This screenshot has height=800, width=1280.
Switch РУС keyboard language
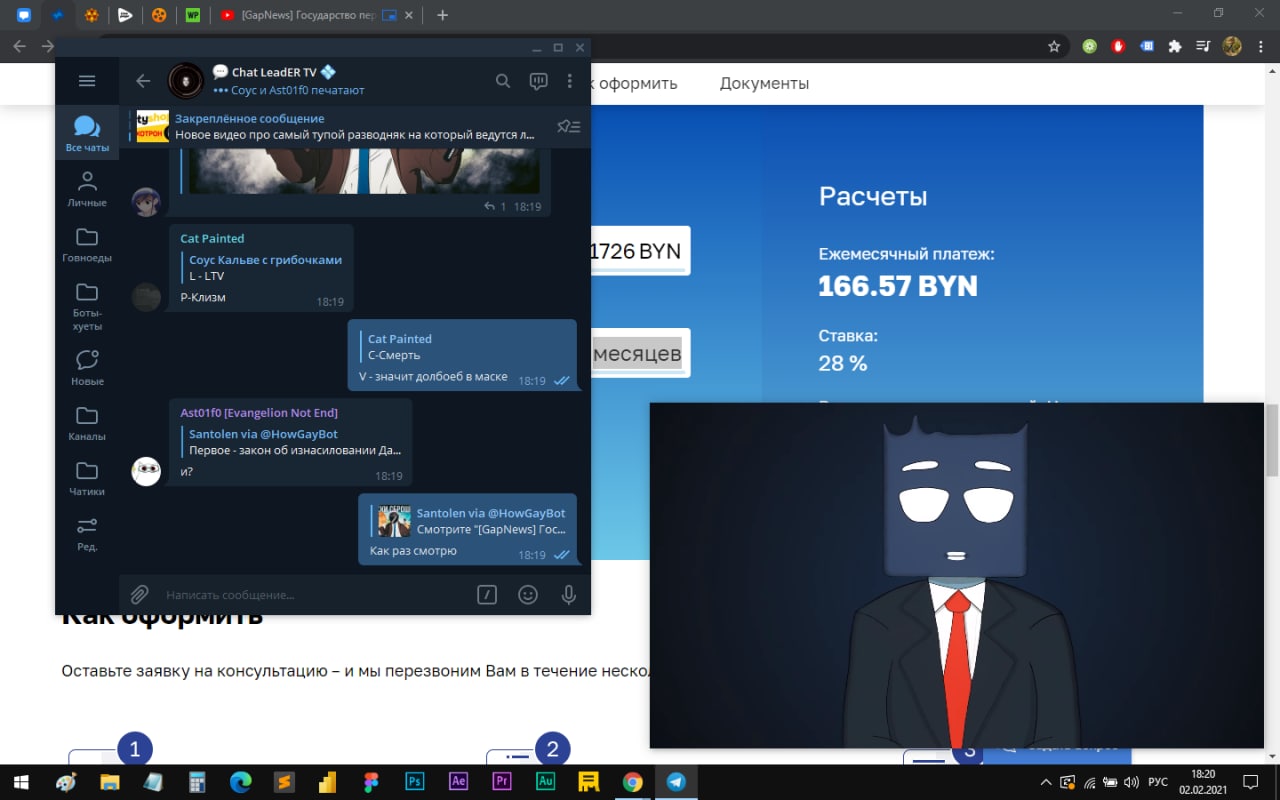tap(1158, 782)
